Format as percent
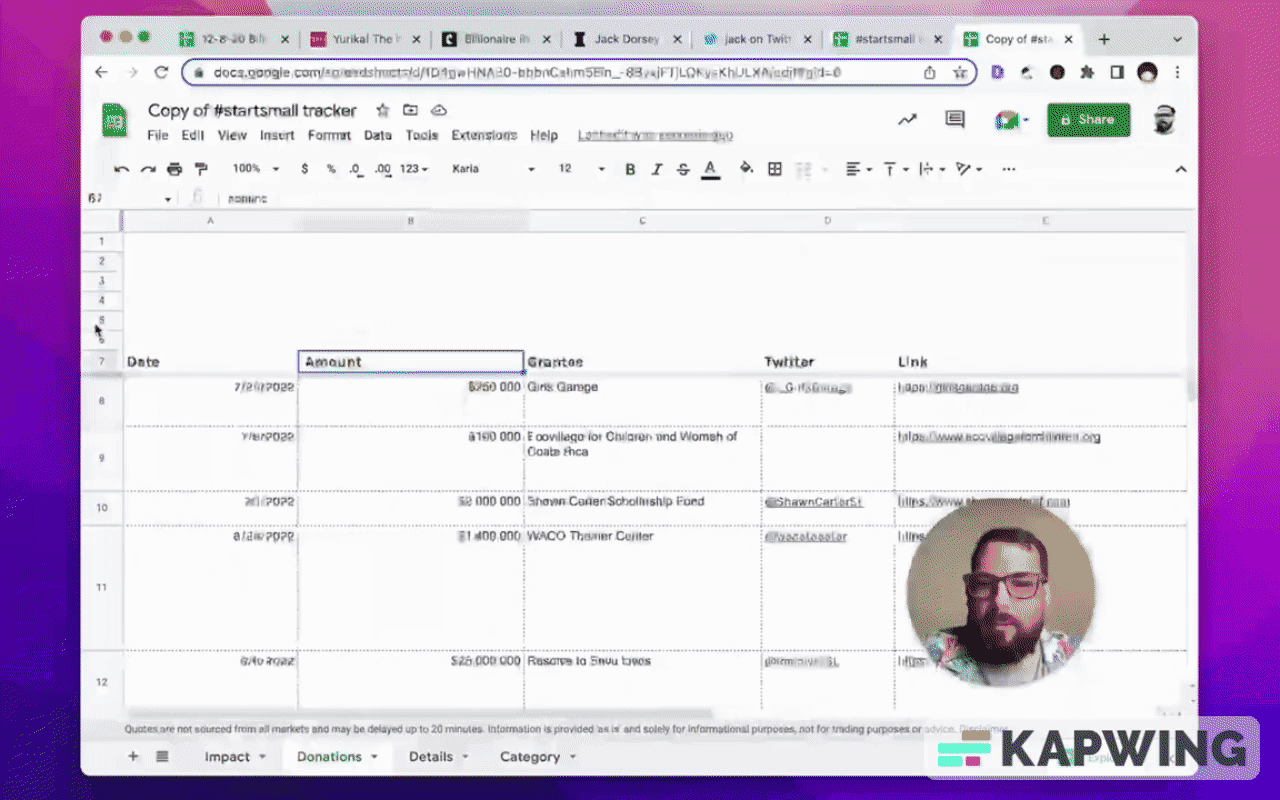The width and height of the screenshot is (1280, 800). point(331,169)
